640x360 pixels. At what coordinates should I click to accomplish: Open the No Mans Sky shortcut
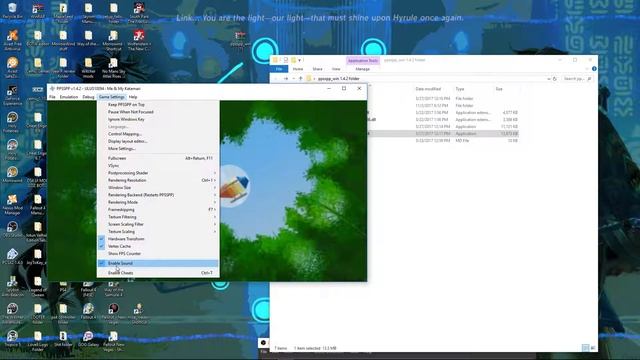pyautogui.click(x=113, y=67)
